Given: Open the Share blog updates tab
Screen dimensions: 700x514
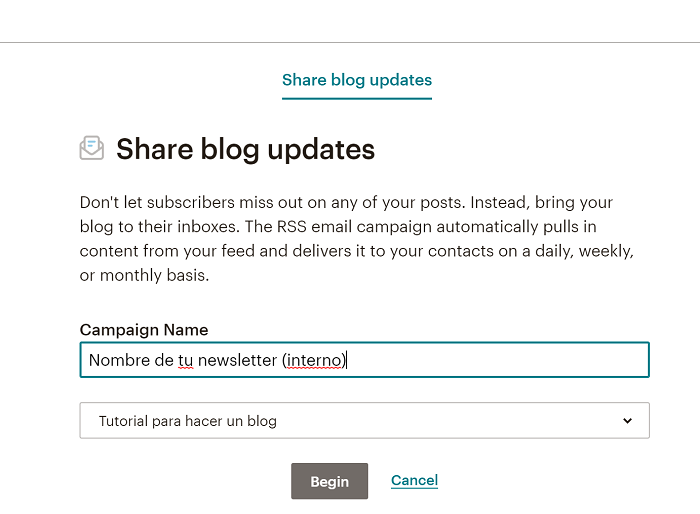Looking at the screenshot, I should (357, 80).
